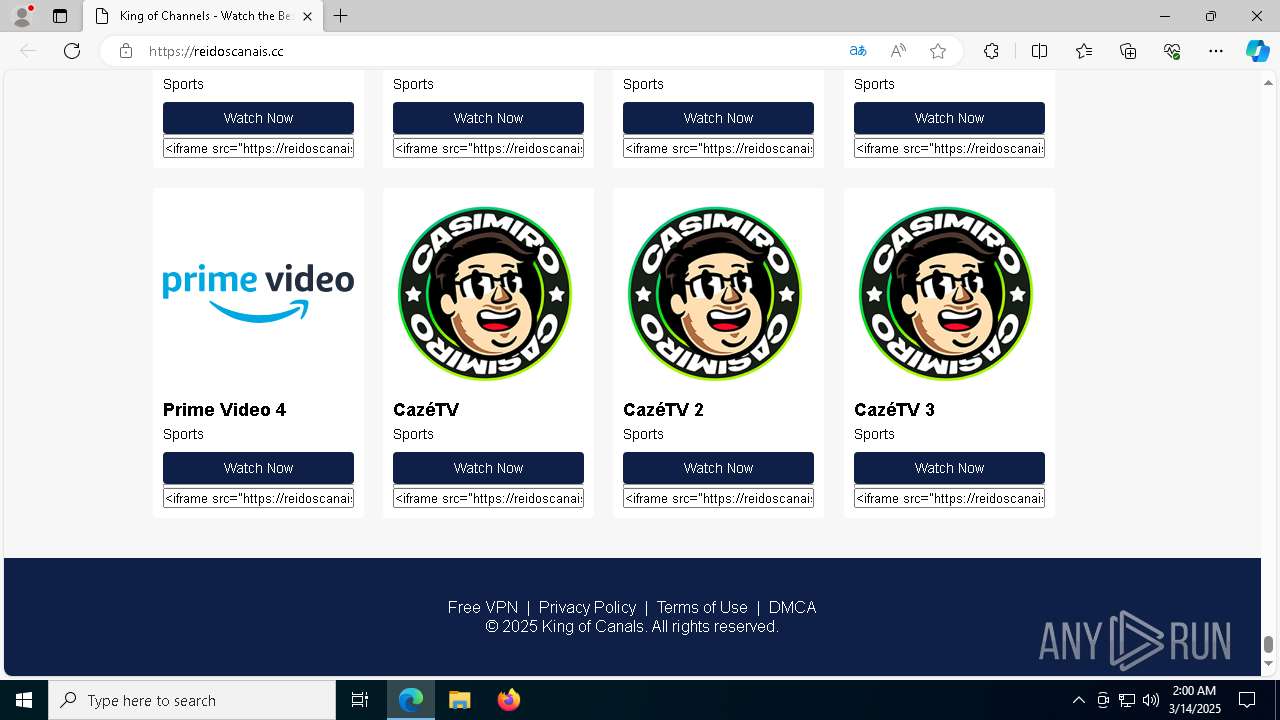The image size is (1280, 720).
Task: Open browser essentials heart icon
Action: pyautogui.click(x=1172, y=51)
